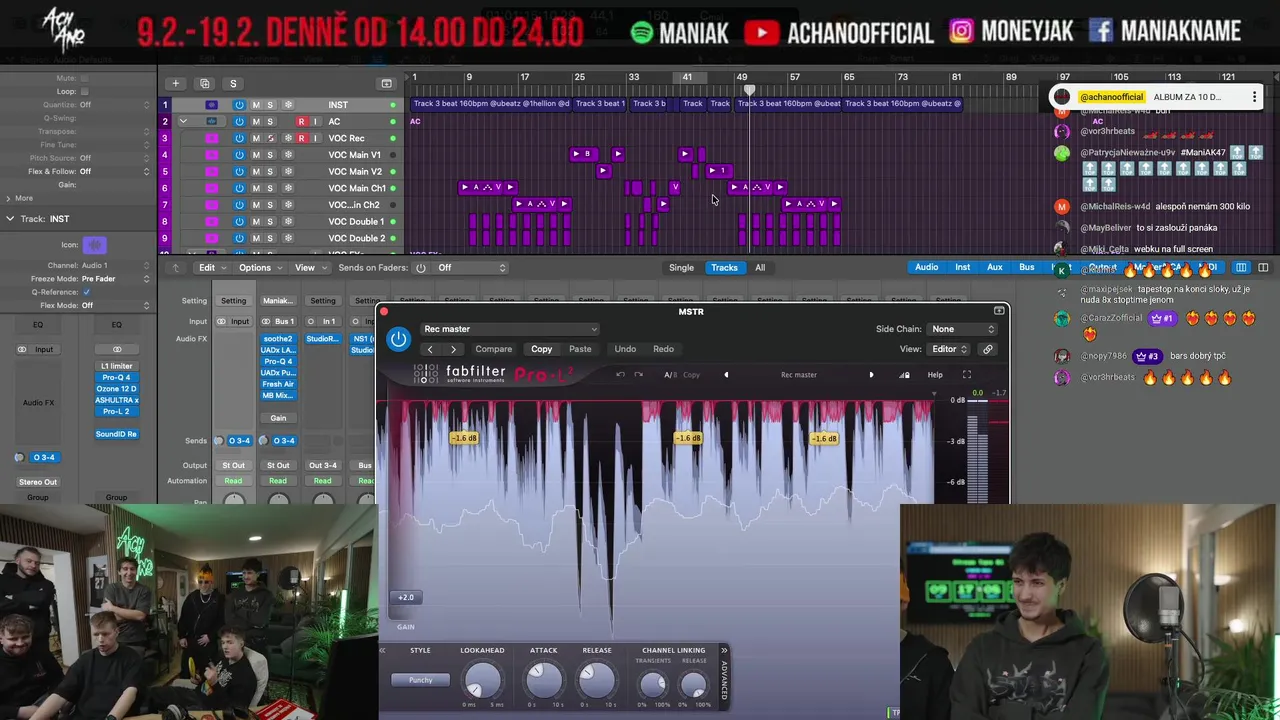
Task: Open the Freeze Mode Pre Fader dropdown
Action: click(x=114, y=279)
